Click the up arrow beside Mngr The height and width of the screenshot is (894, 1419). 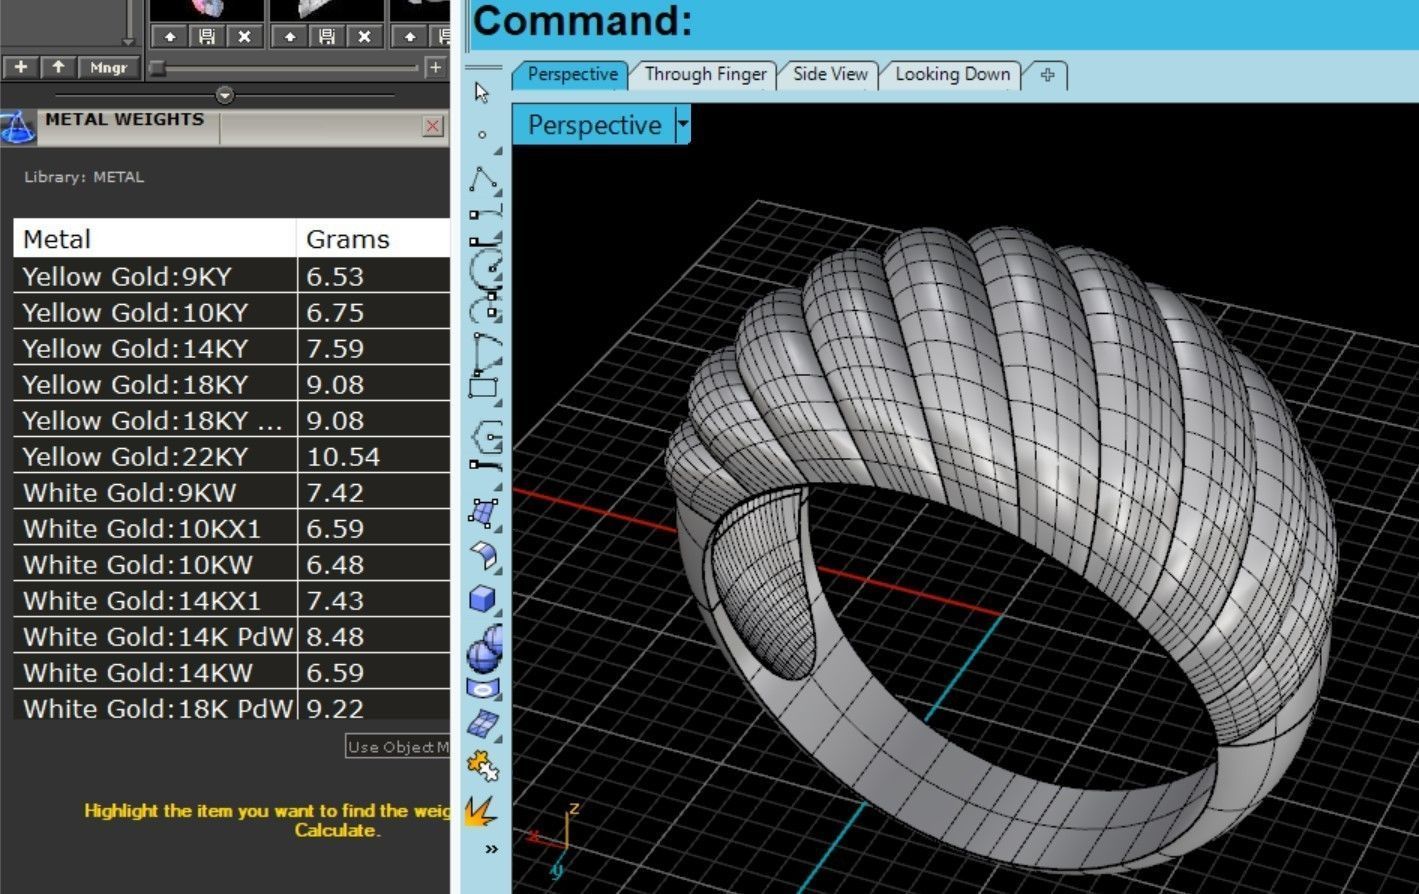click(x=59, y=67)
